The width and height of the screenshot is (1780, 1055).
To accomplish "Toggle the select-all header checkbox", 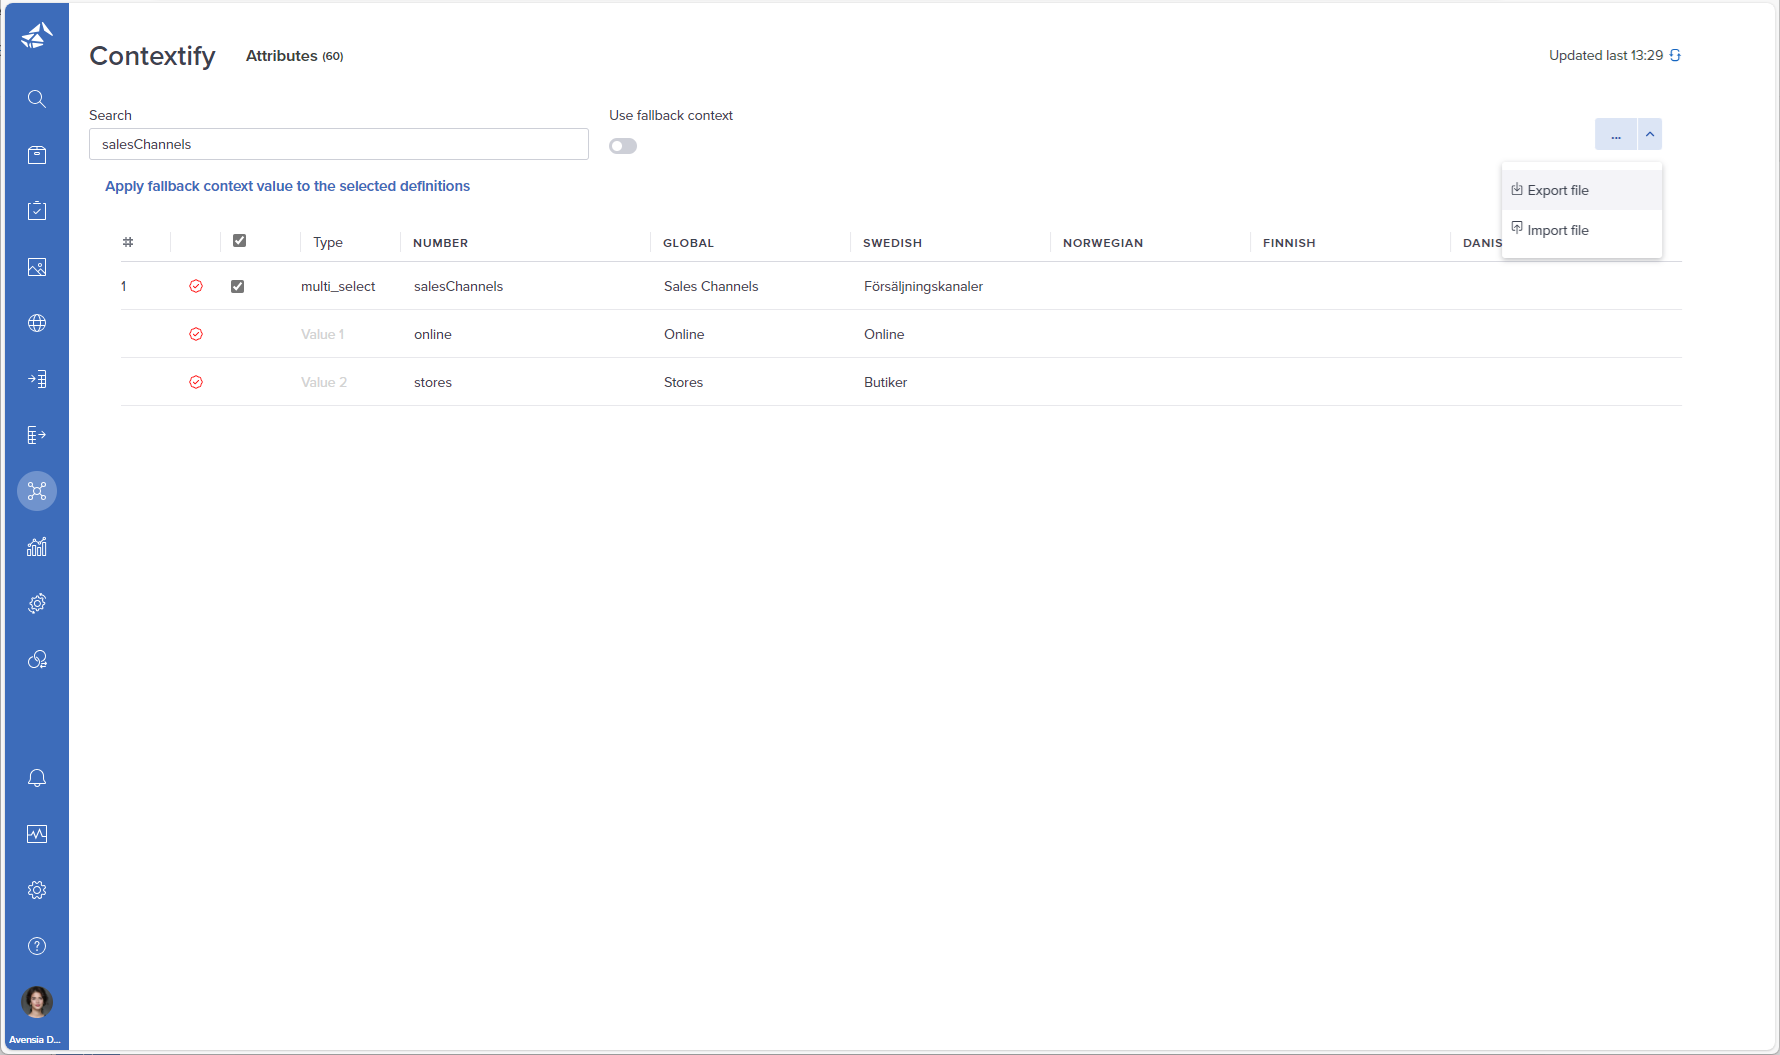I will pyautogui.click(x=239, y=241).
